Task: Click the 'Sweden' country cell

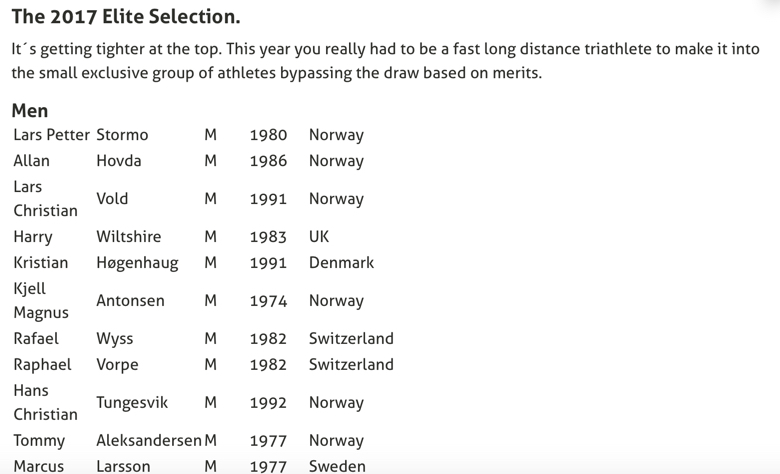Action: coord(337,466)
